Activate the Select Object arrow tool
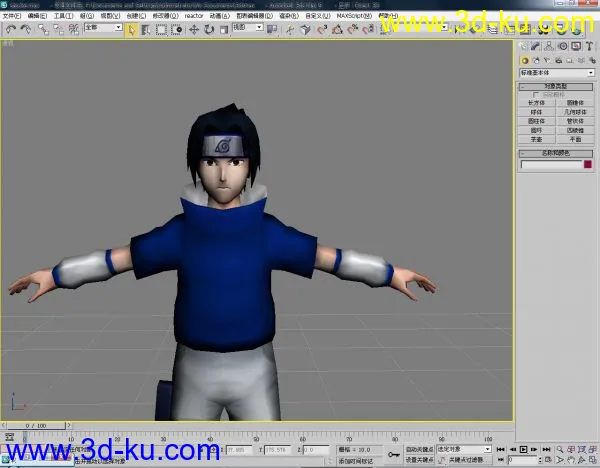This screenshot has height=468, width=600. pos(131,29)
